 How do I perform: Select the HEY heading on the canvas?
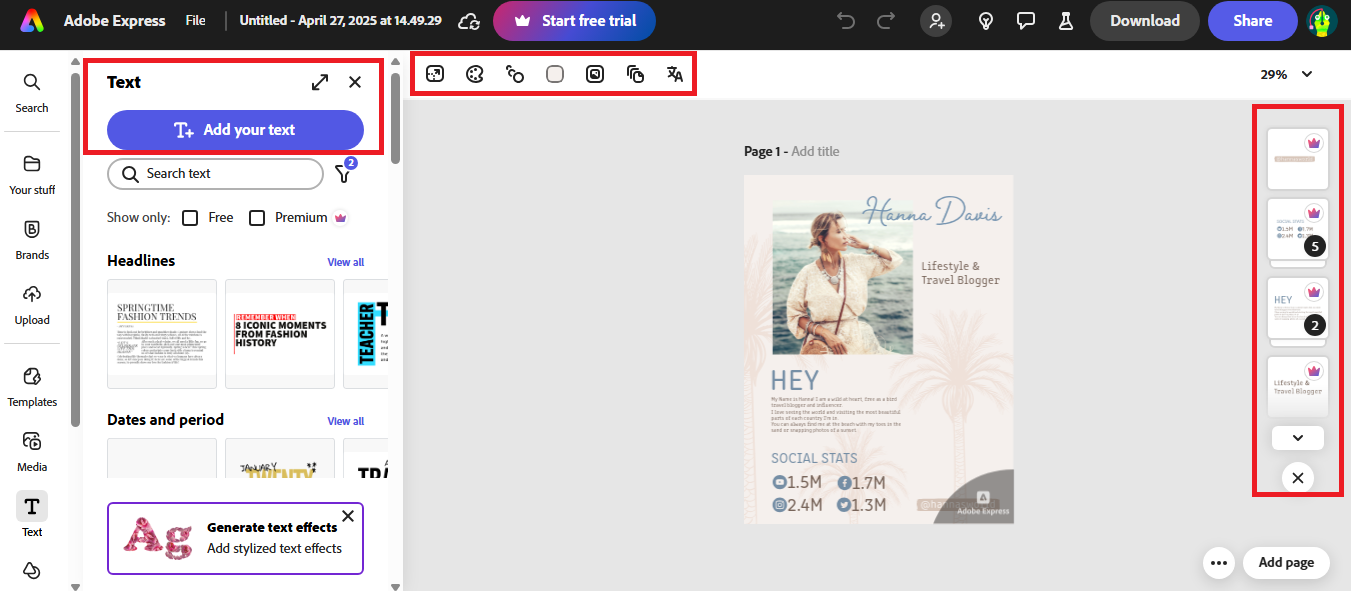(x=795, y=380)
